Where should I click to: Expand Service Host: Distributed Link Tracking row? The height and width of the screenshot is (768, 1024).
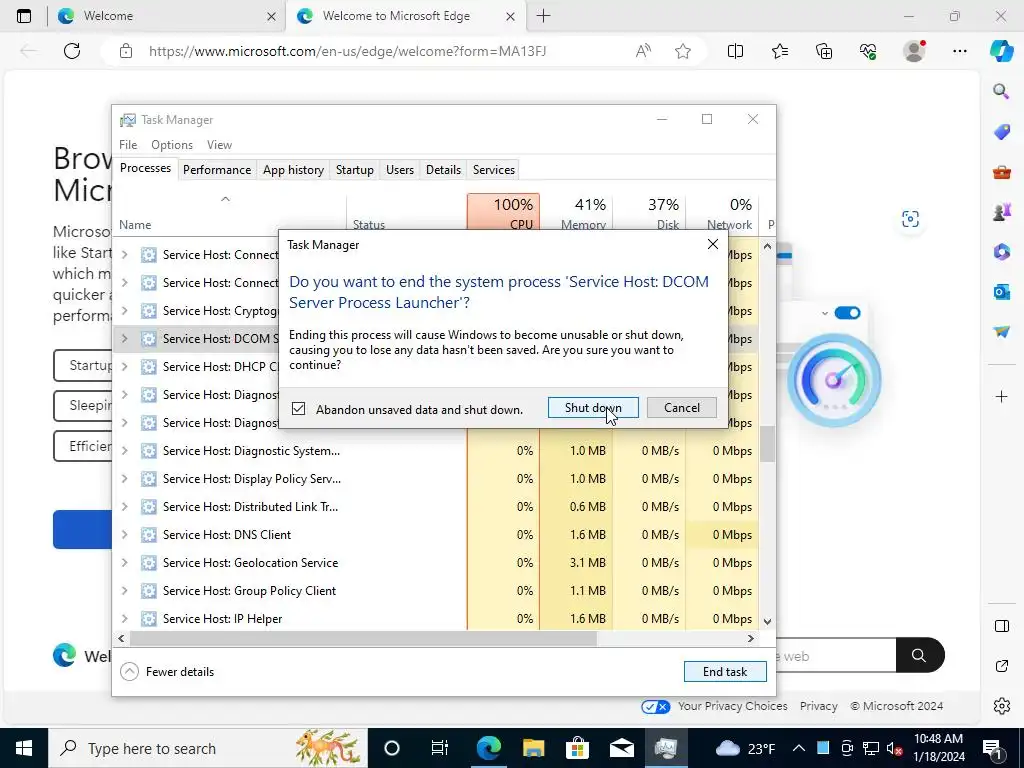[125, 507]
